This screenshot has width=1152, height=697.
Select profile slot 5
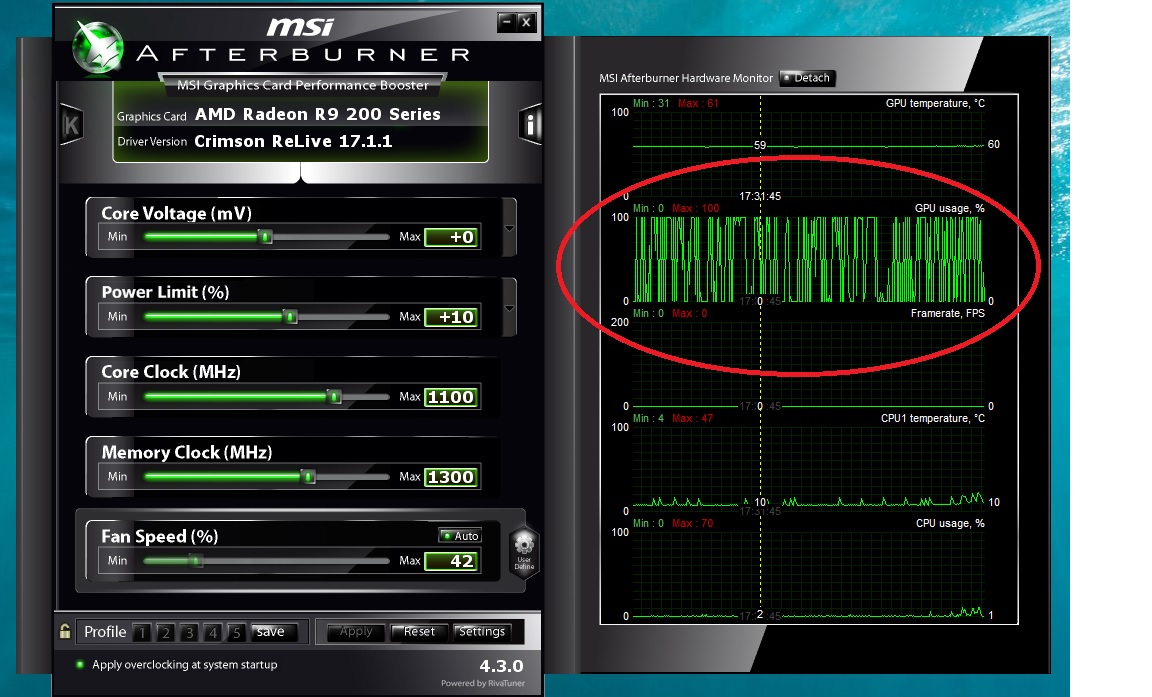[237, 632]
